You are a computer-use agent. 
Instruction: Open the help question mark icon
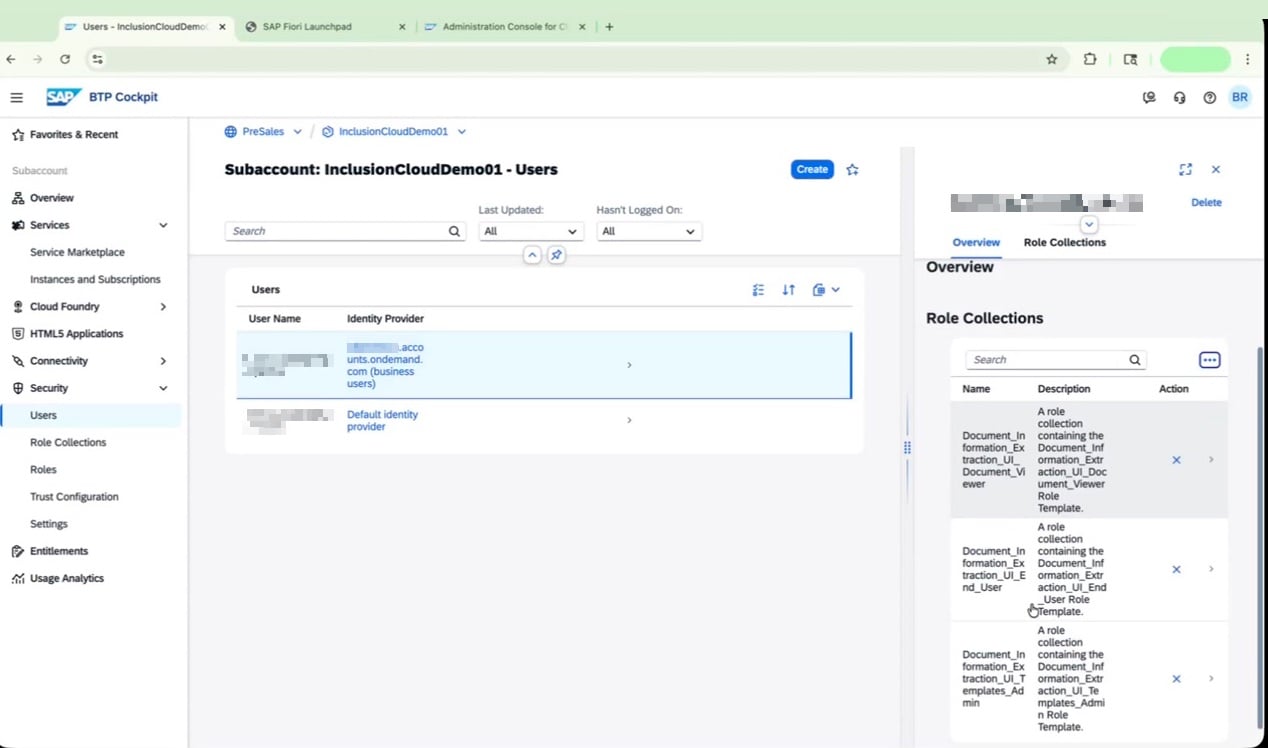tap(1209, 98)
